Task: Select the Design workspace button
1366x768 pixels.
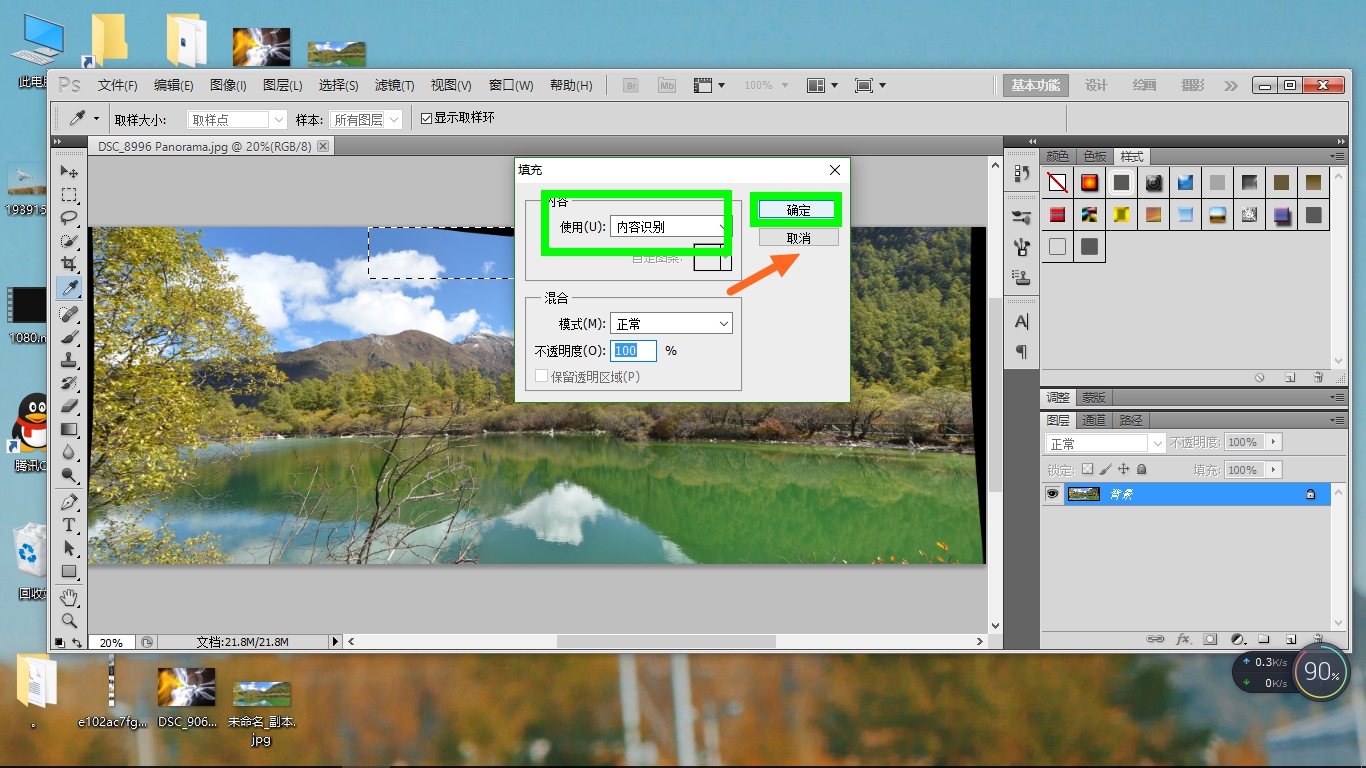Action: pos(1096,85)
